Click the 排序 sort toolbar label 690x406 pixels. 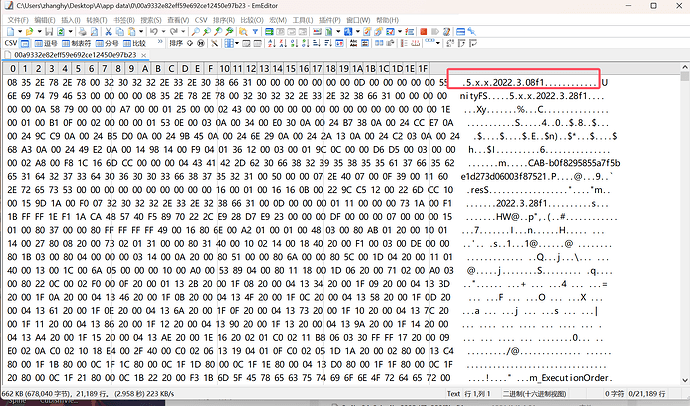pos(176,43)
